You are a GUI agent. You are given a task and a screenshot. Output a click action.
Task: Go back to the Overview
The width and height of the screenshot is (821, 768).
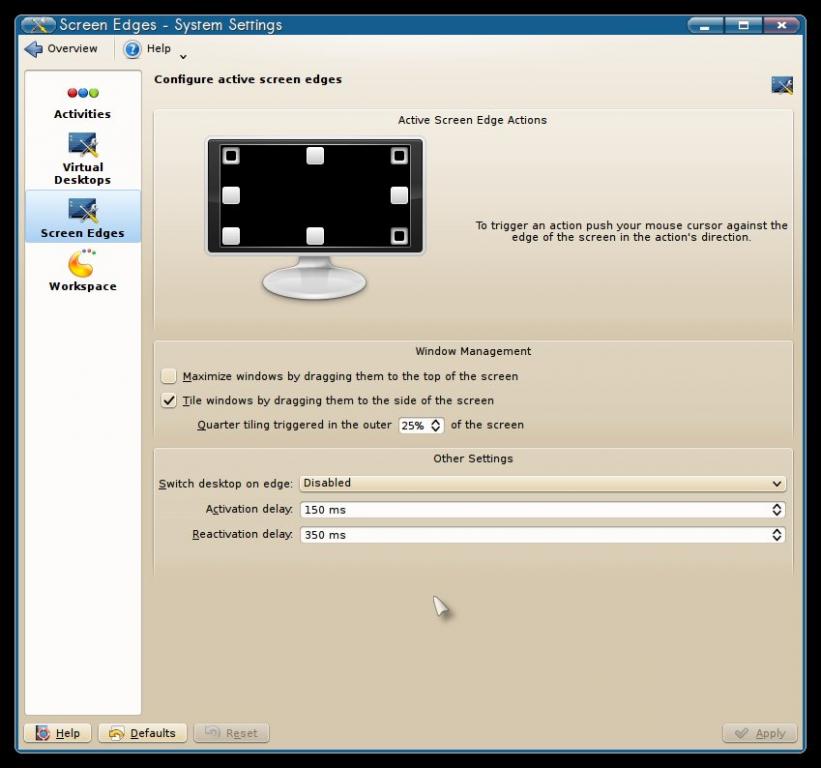click(62, 49)
